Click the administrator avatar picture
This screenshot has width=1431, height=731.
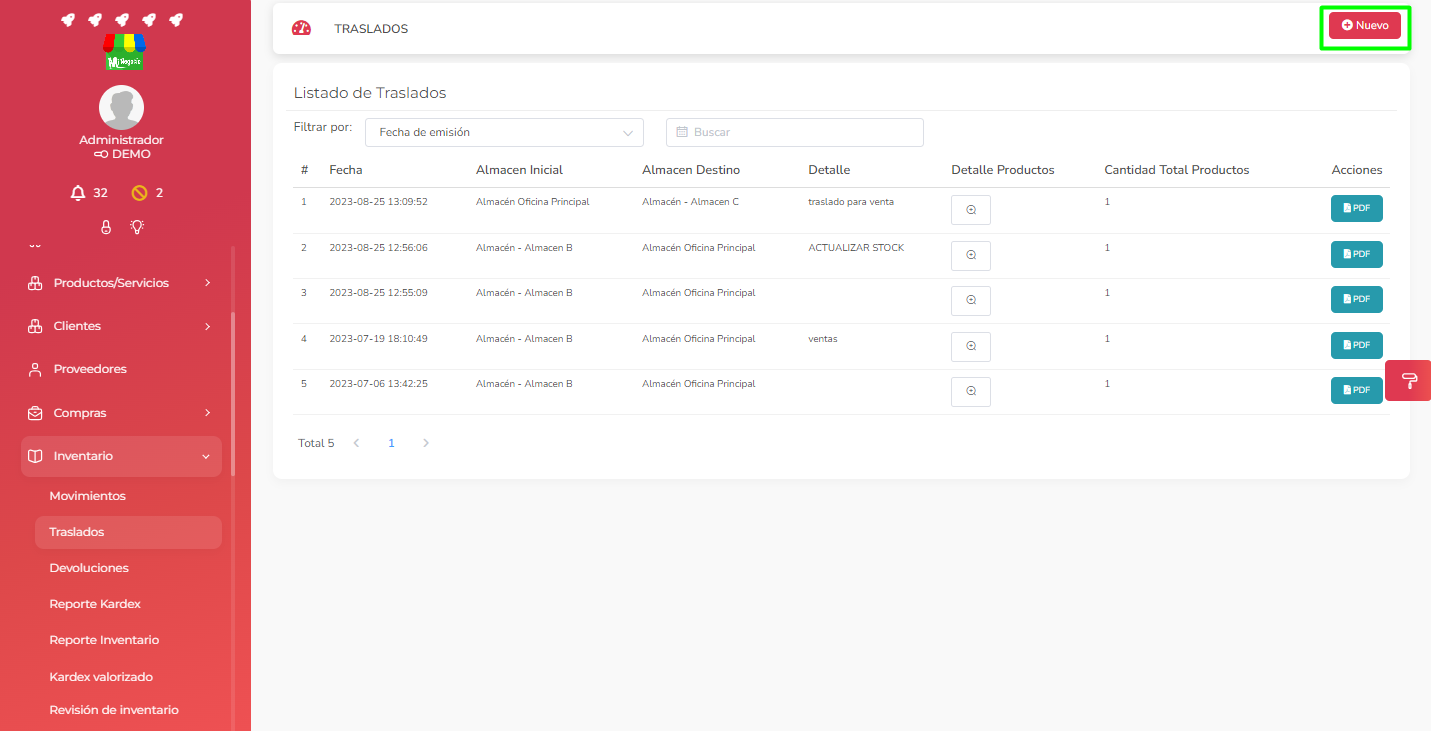coord(121,107)
